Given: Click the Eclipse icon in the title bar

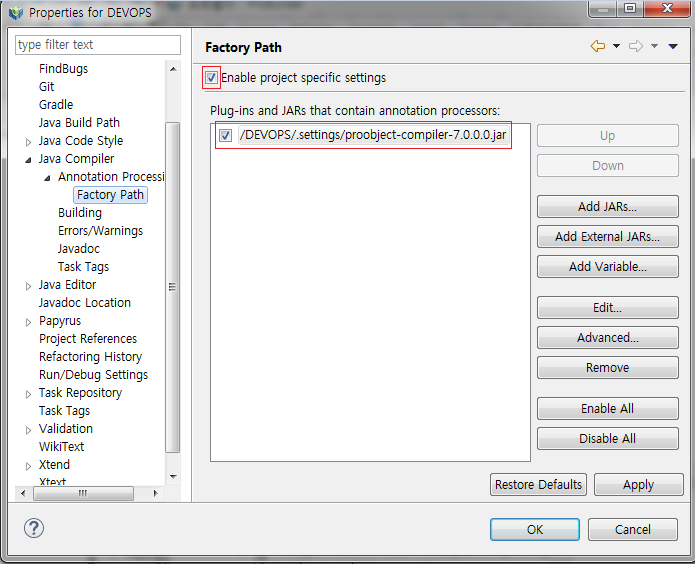Looking at the screenshot, I should (16, 12).
